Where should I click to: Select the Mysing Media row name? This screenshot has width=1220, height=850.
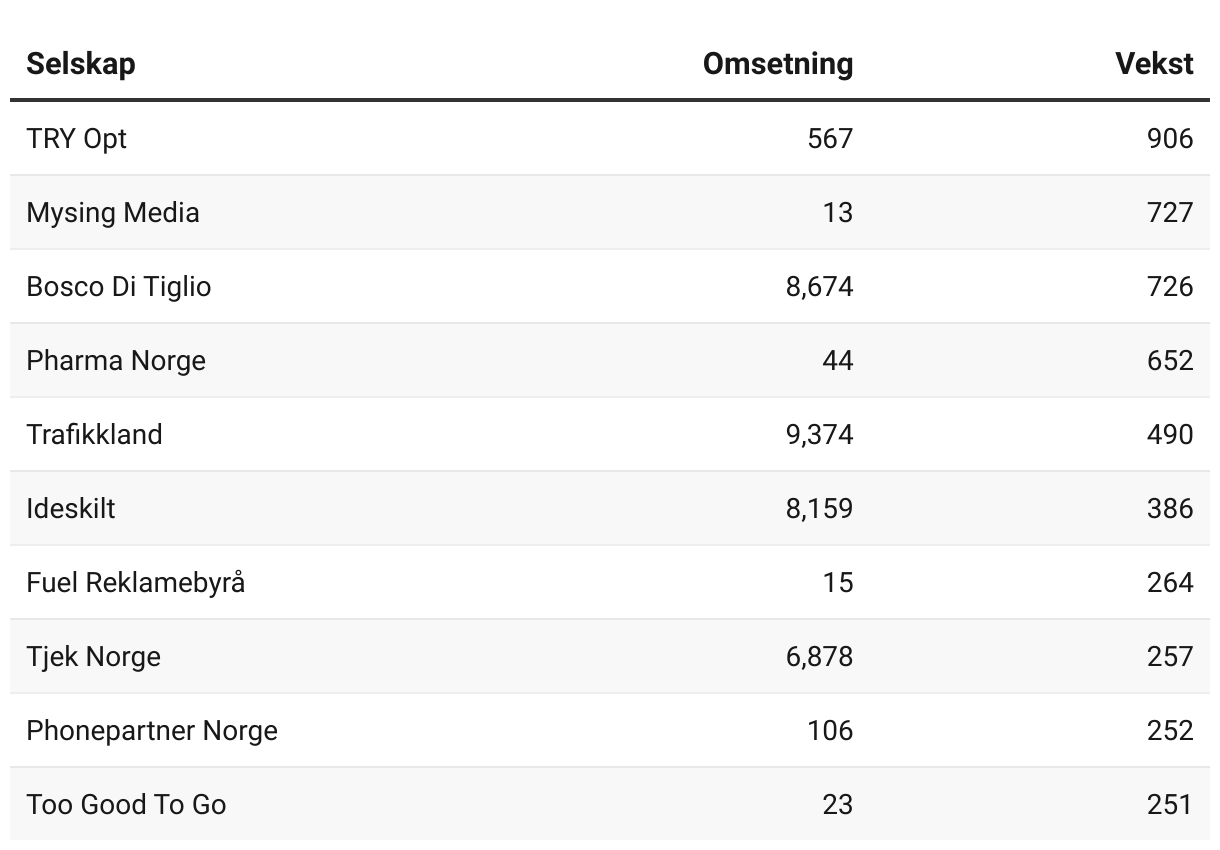(x=113, y=212)
